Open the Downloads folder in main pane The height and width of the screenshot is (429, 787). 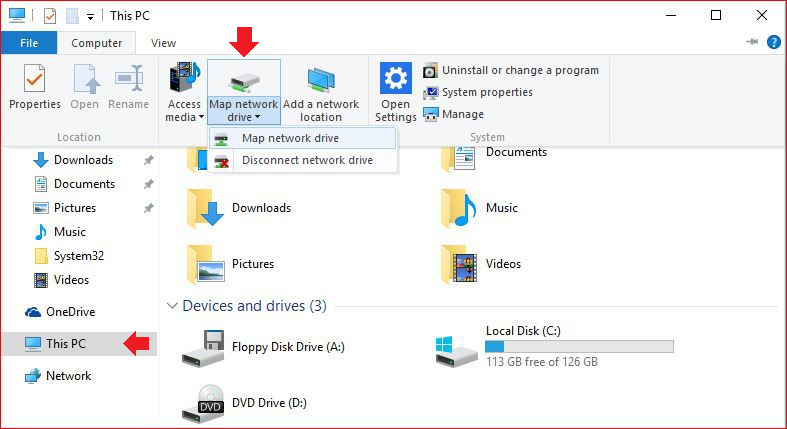point(238,208)
